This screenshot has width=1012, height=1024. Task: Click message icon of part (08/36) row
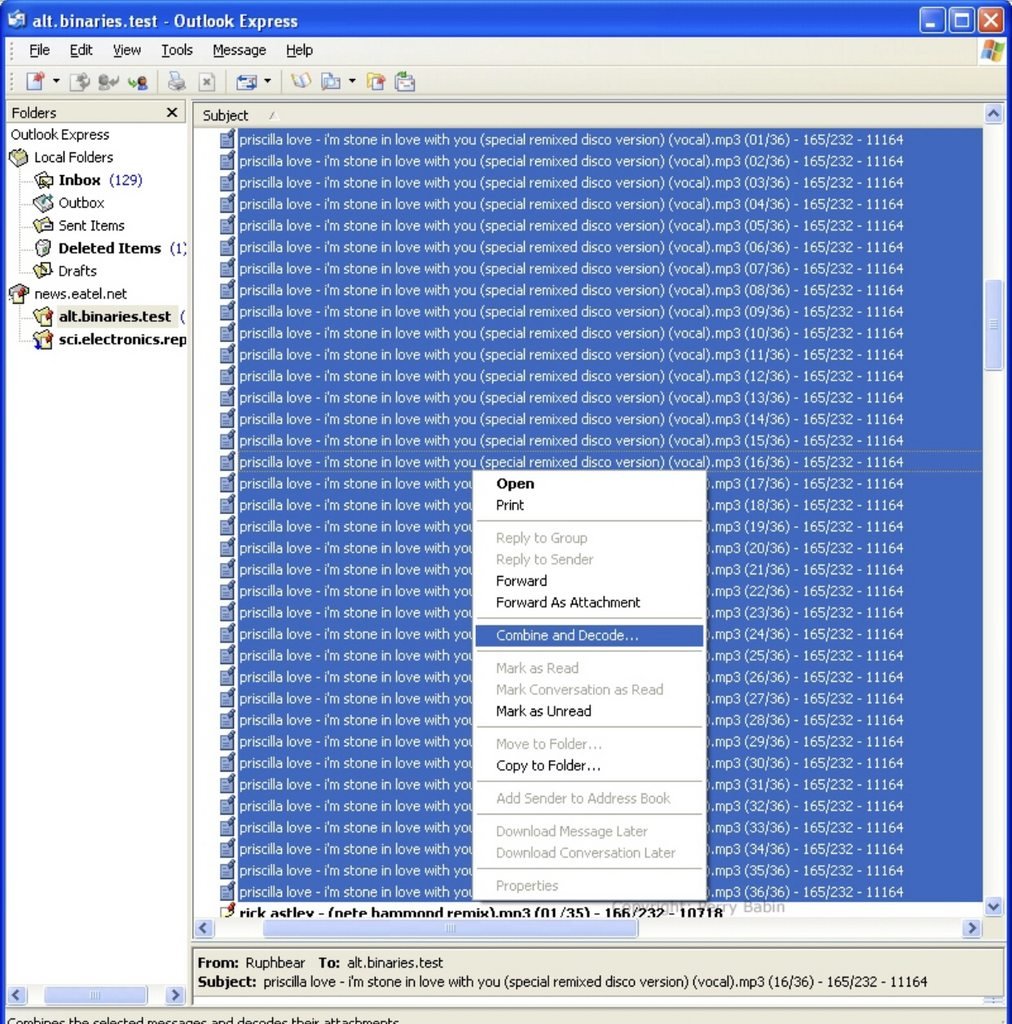point(227,290)
